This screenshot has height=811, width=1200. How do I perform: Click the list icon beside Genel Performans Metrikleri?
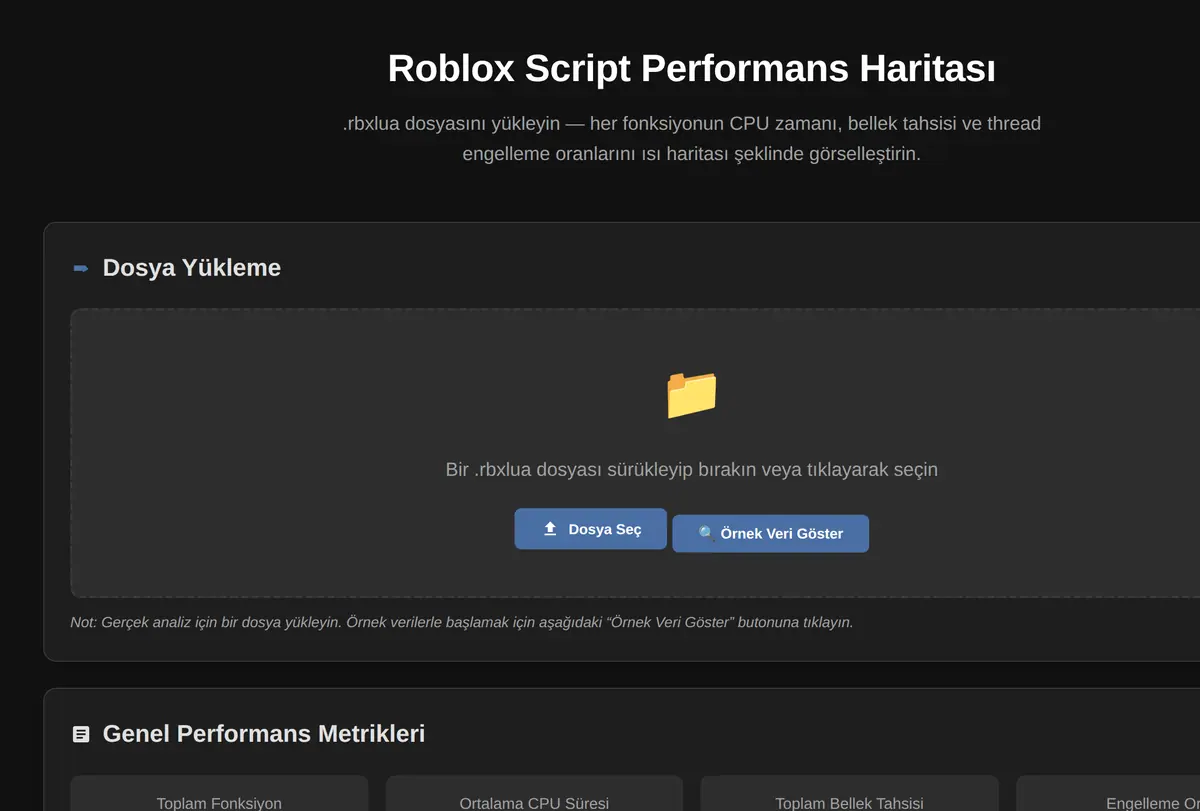[x=81, y=734]
